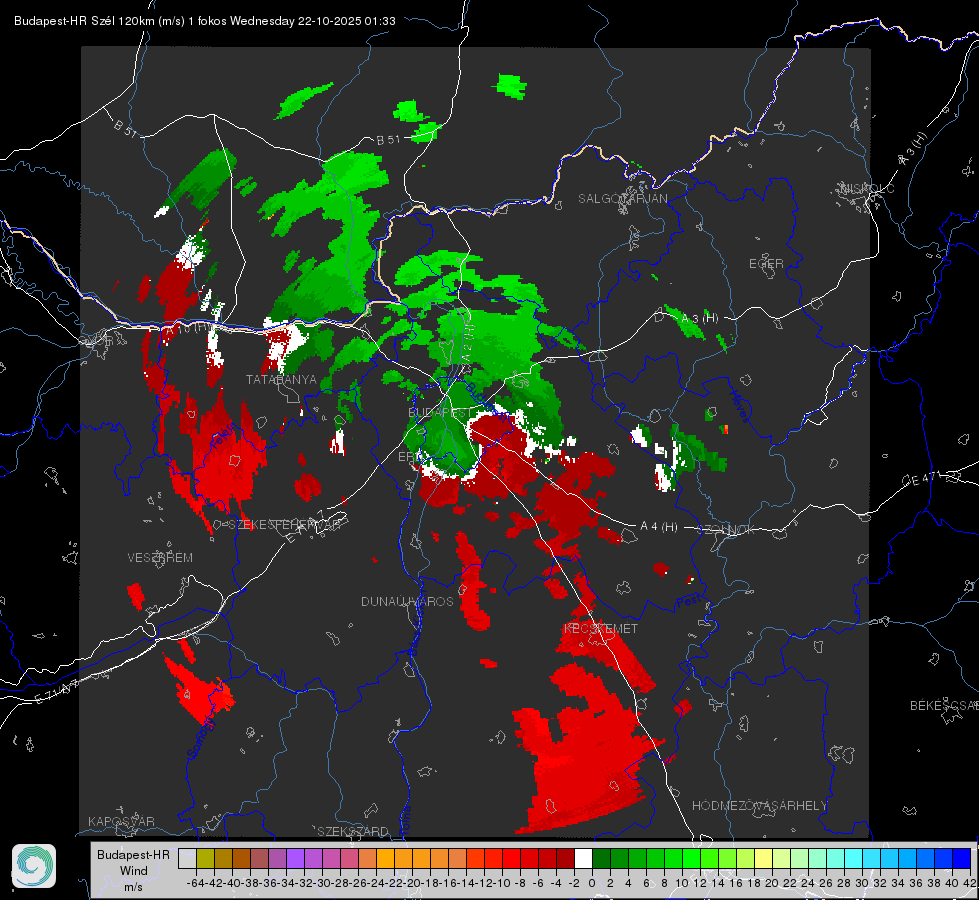The width and height of the screenshot is (979, 900).
Task: Click the BUDAPEST city label
Action: (440, 413)
